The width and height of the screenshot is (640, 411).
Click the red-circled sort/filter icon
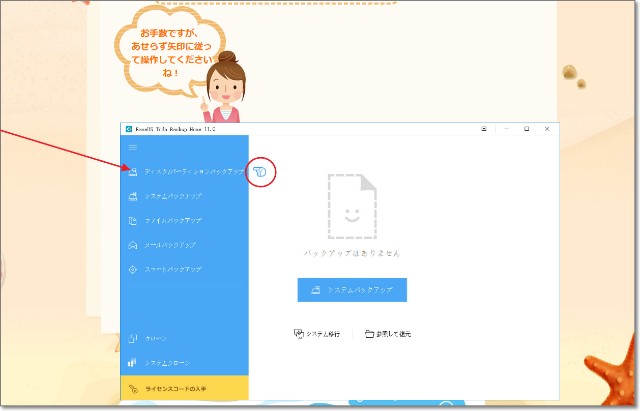260,172
